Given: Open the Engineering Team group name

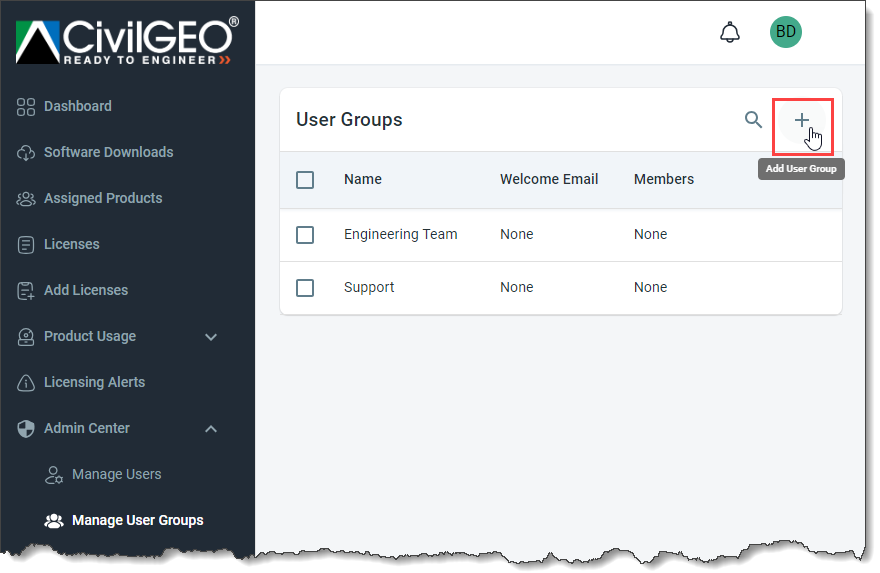Looking at the screenshot, I should (x=401, y=234).
